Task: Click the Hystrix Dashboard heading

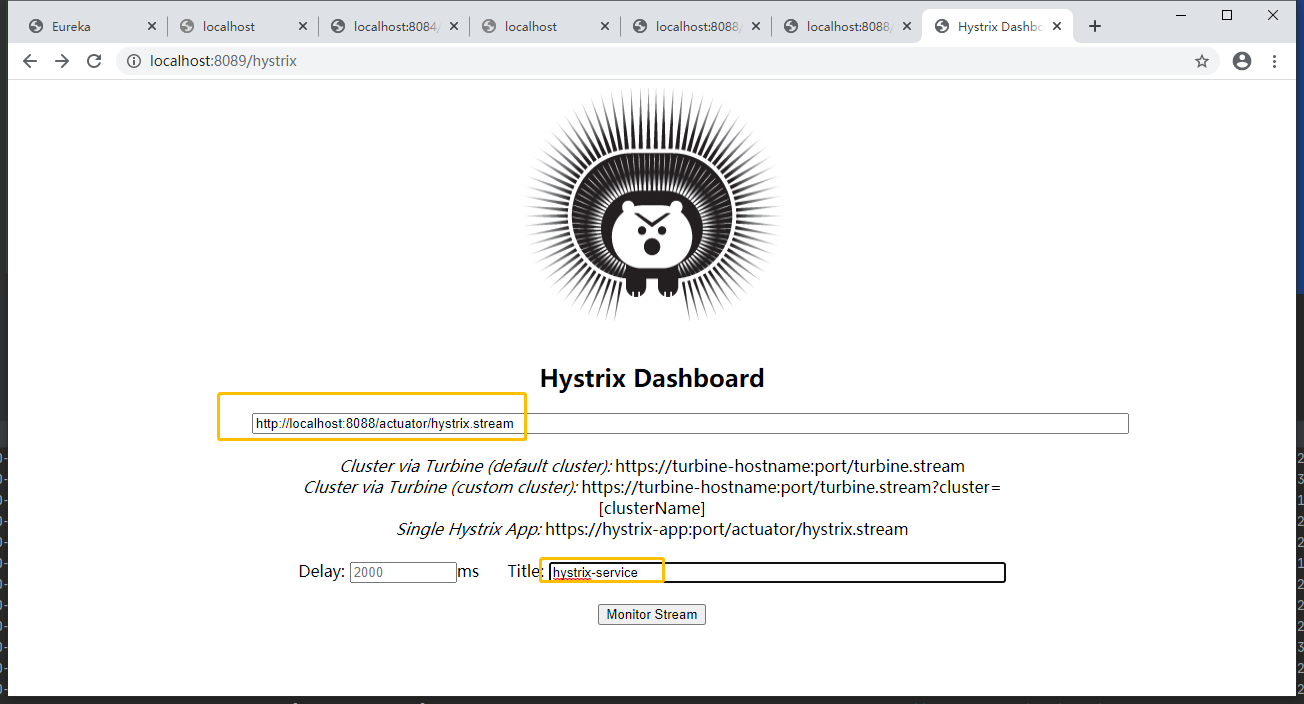Action: (652, 378)
